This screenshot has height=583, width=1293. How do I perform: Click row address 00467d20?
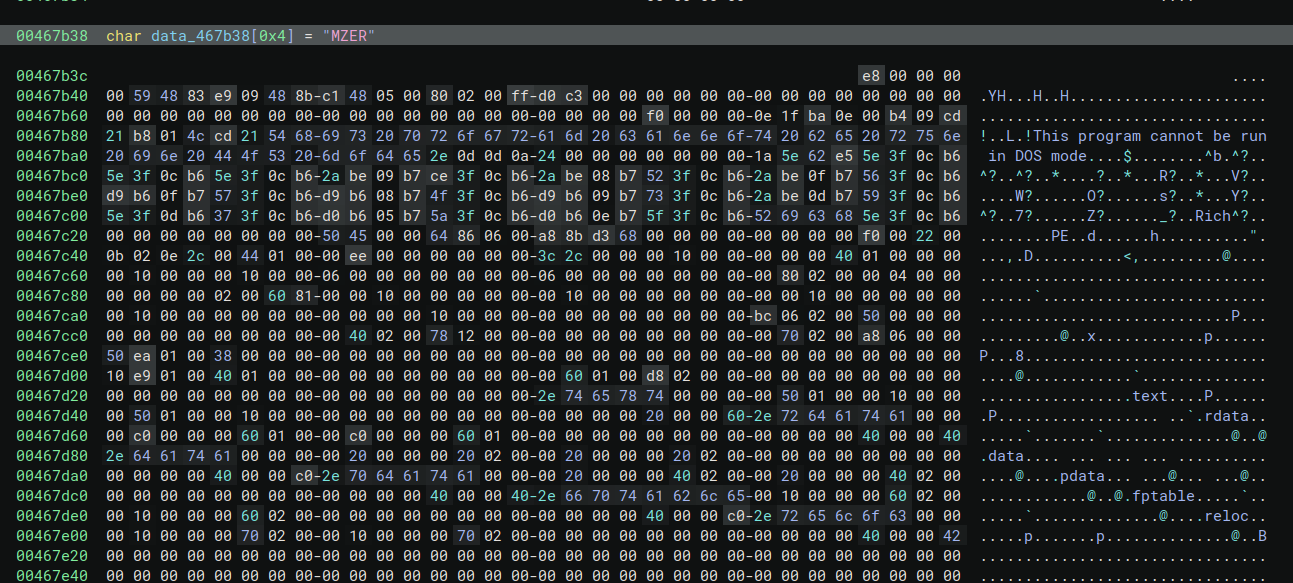tap(52, 396)
